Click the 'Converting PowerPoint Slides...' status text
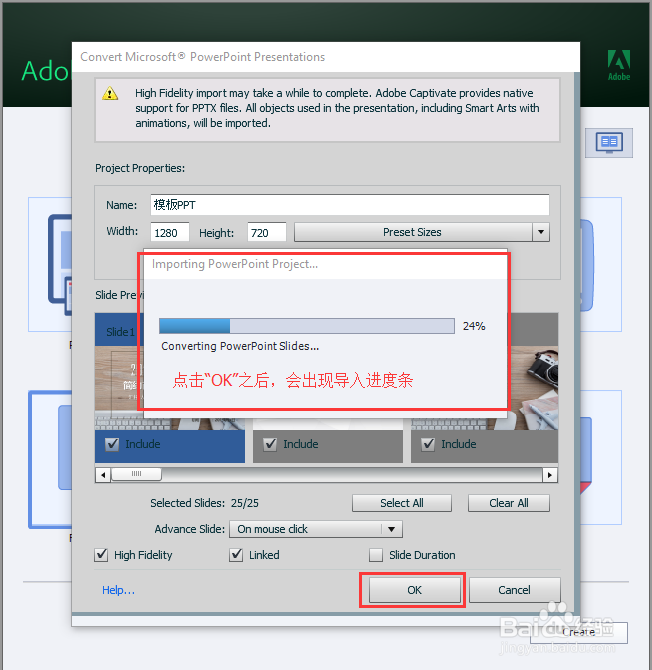 coord(240,346)
